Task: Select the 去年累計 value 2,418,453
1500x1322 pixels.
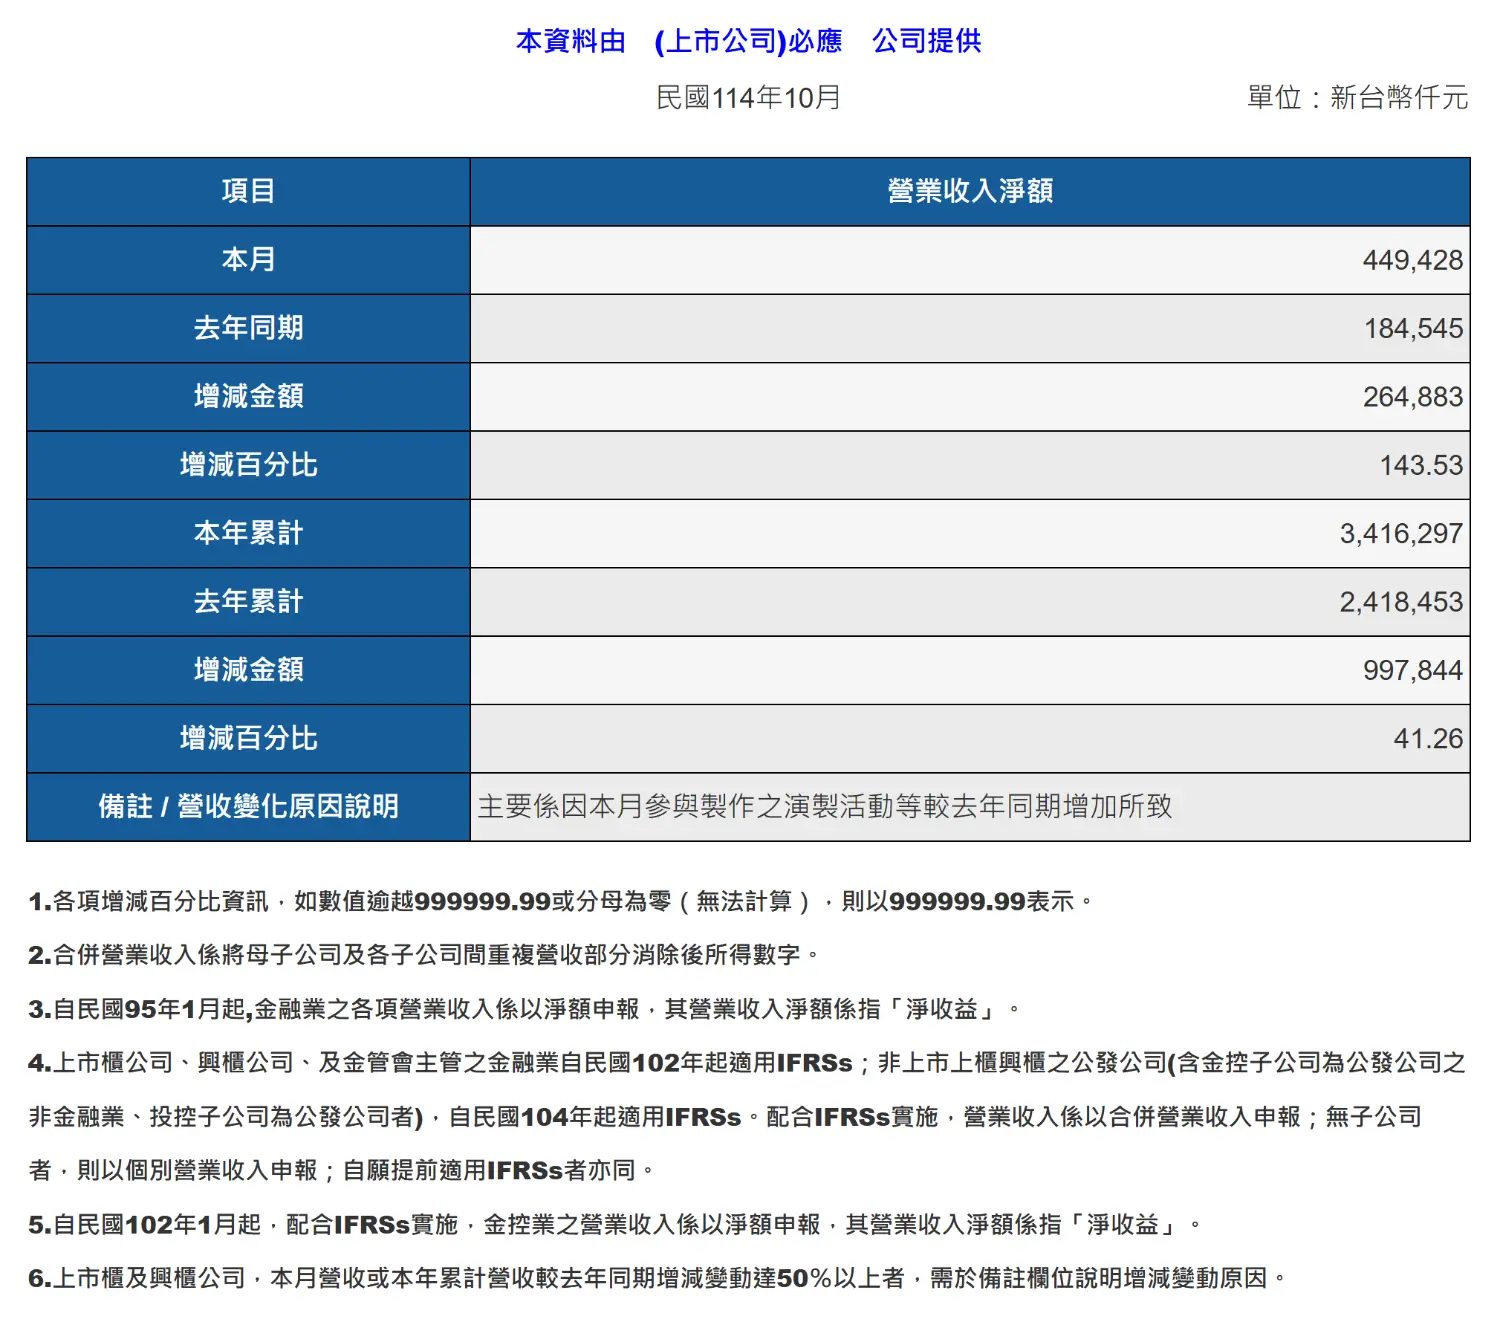Action: [x=1401, y=602]
